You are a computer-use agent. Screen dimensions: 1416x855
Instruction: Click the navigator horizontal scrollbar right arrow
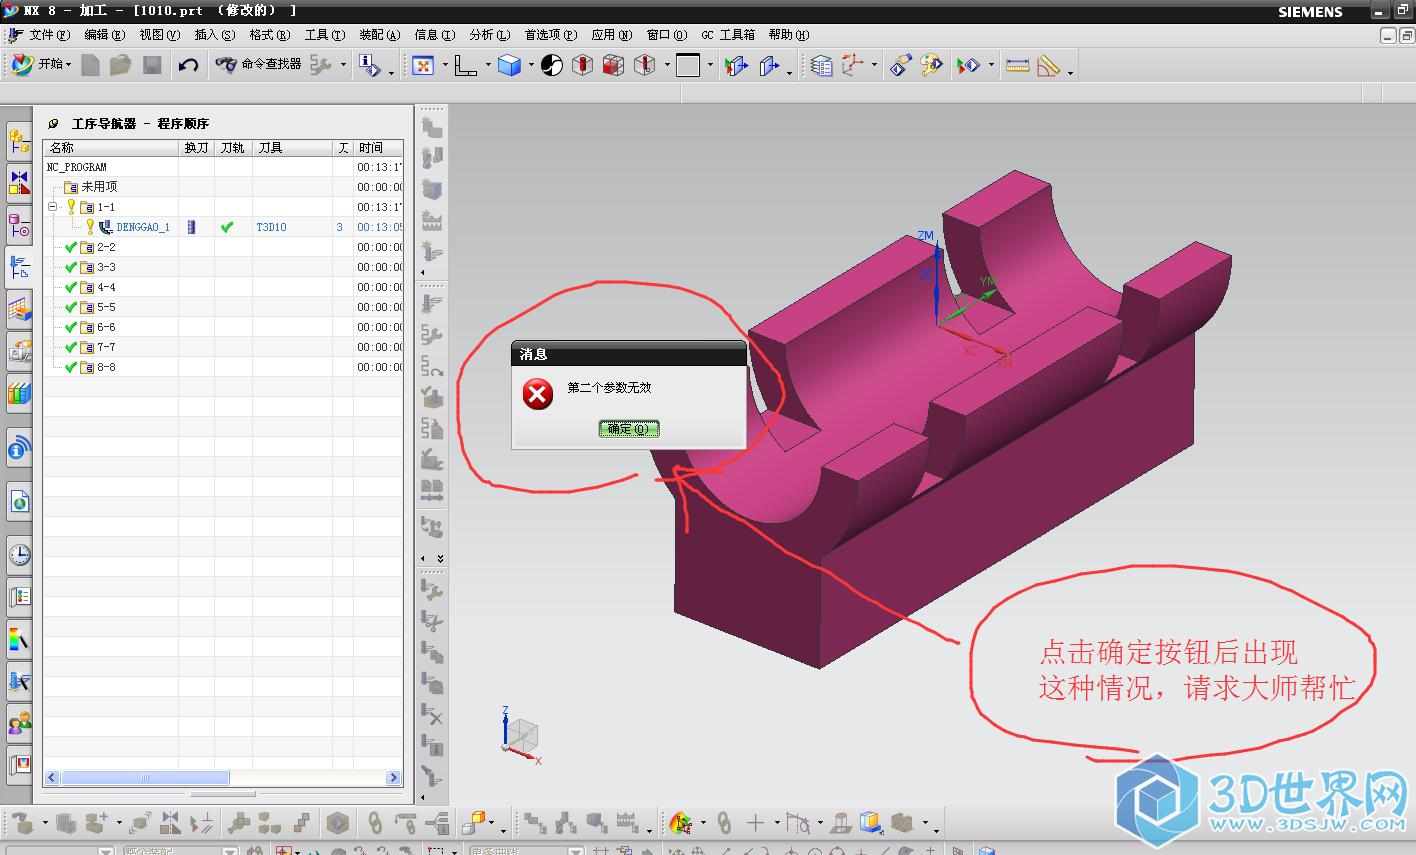tap(393, 777)
